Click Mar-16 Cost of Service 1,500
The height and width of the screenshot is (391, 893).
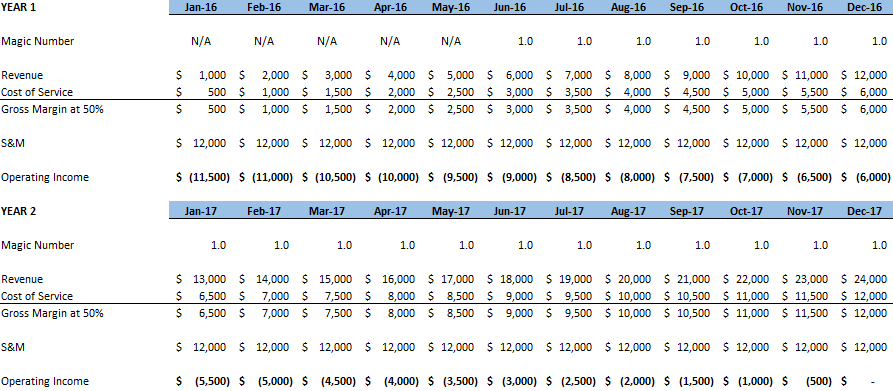tap(338, 92)
